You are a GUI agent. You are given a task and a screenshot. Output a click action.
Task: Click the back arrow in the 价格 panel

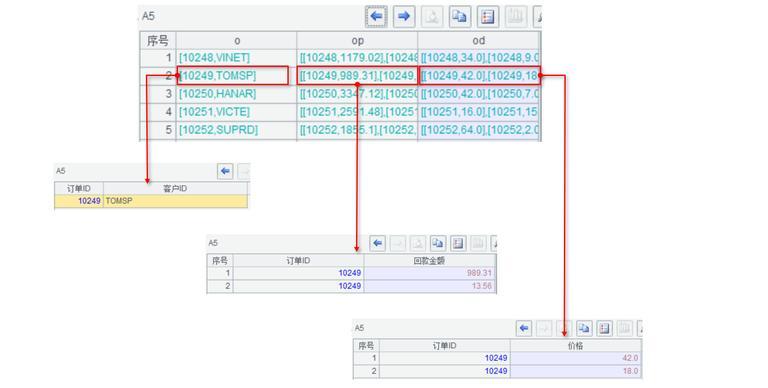(524, 328)
